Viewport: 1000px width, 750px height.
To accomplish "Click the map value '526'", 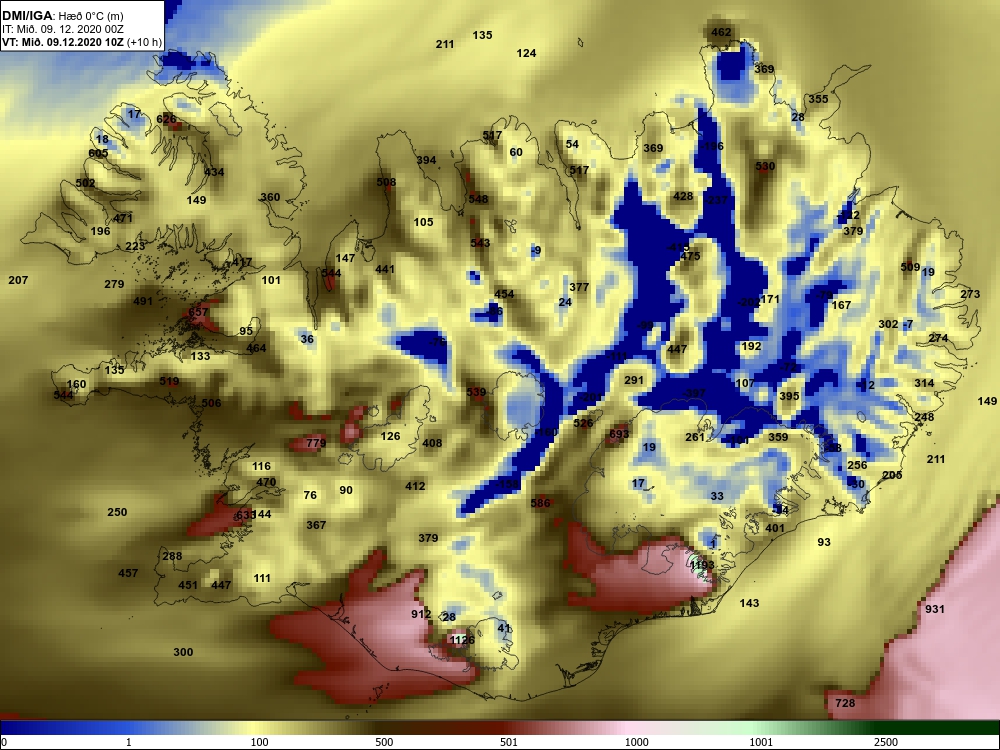I will click(x=583, y=423).
